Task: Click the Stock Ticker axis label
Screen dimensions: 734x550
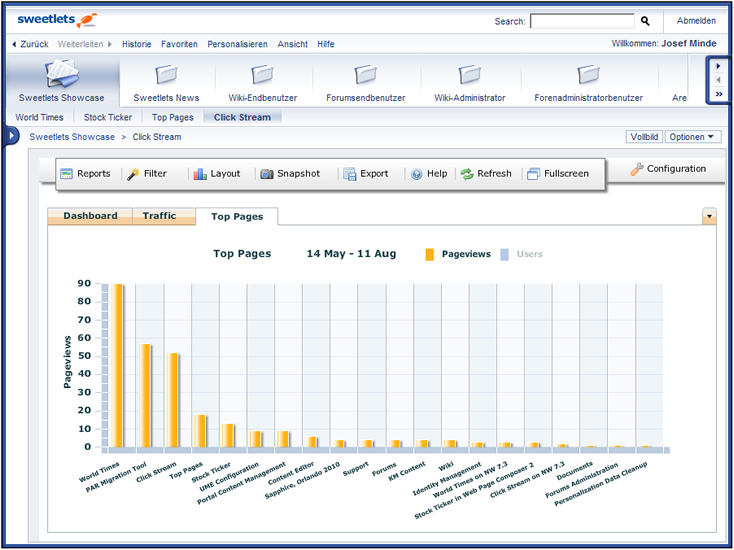Action: click(x=211, y=473)
